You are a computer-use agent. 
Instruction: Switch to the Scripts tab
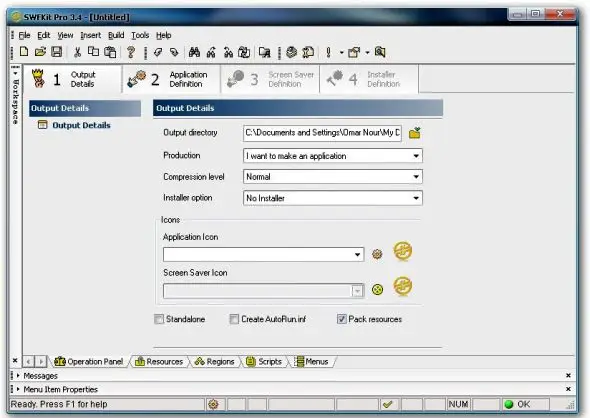tap(264, 362)
